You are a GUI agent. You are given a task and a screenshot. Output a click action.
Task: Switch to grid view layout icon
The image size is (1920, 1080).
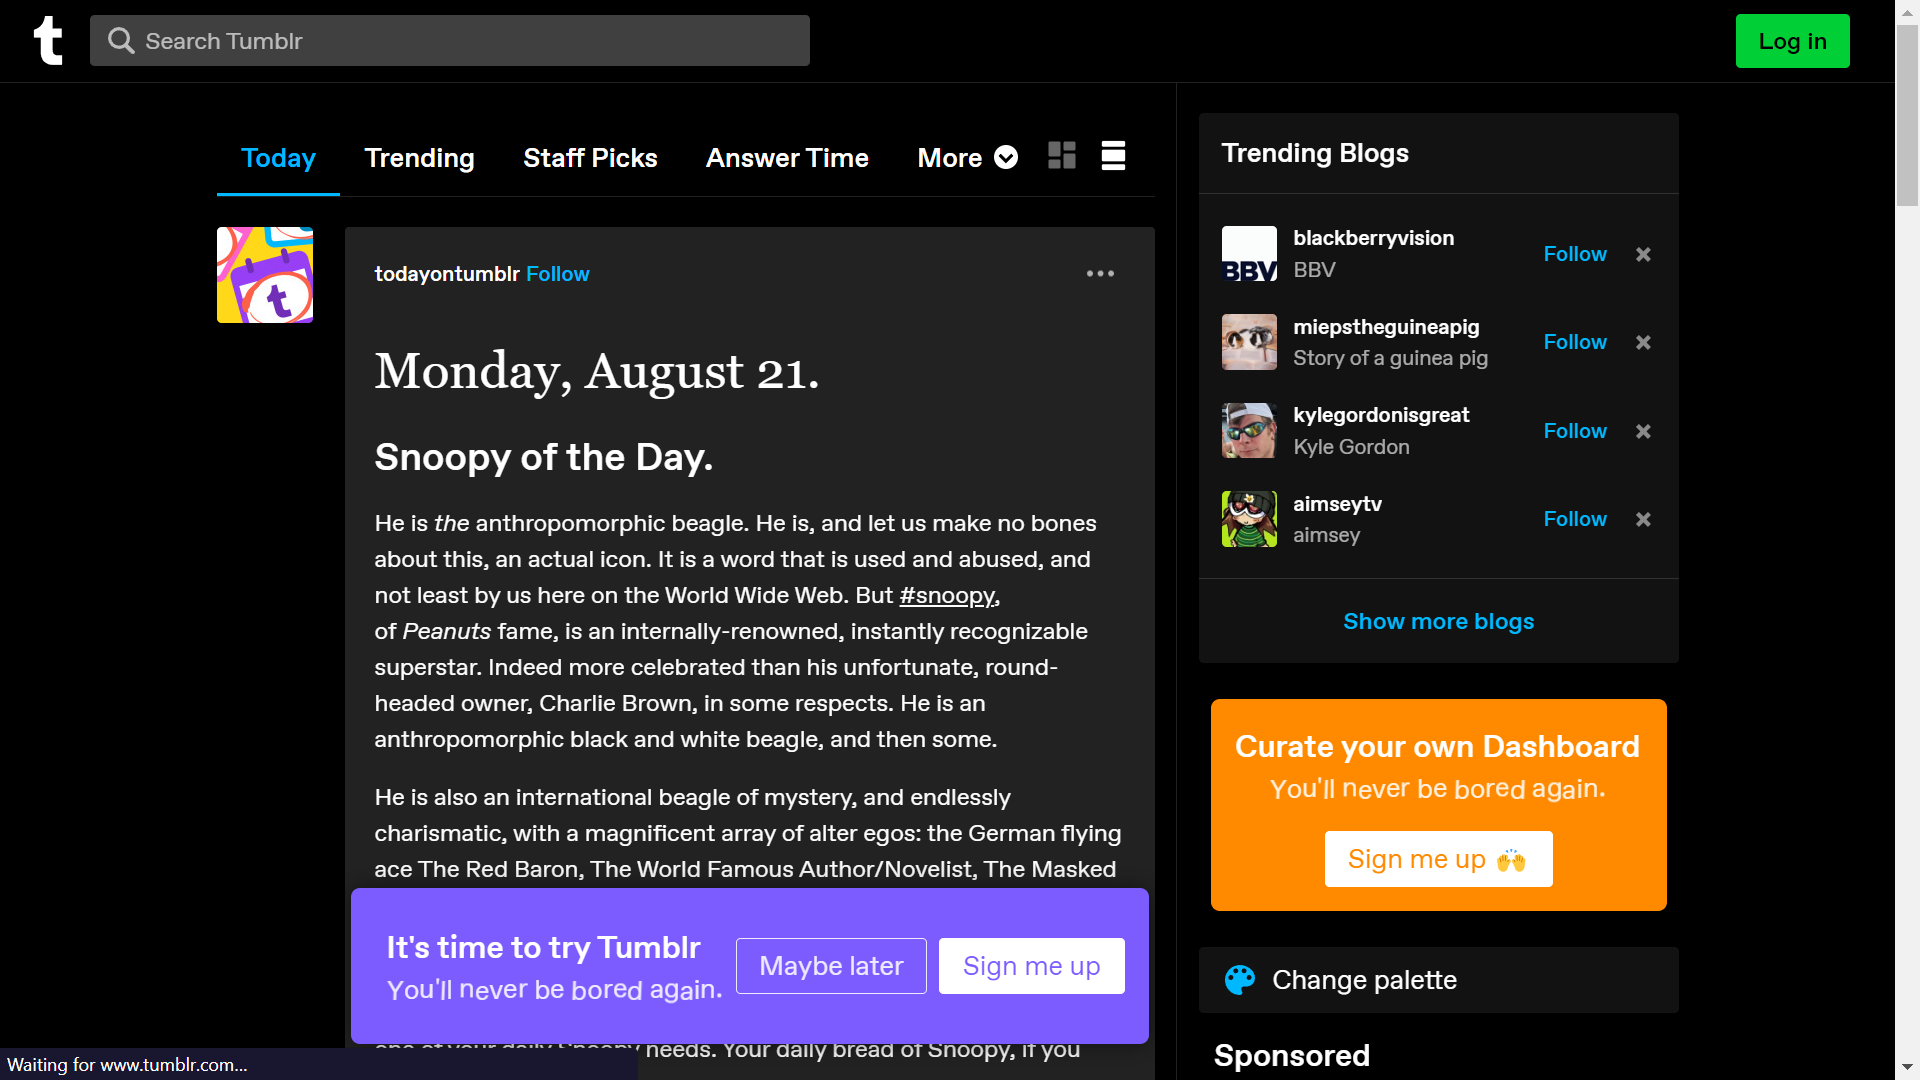click(1062, 156)
